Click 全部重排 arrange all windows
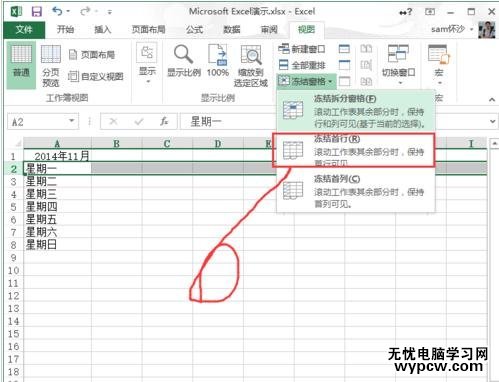 (x=302, y=65)
